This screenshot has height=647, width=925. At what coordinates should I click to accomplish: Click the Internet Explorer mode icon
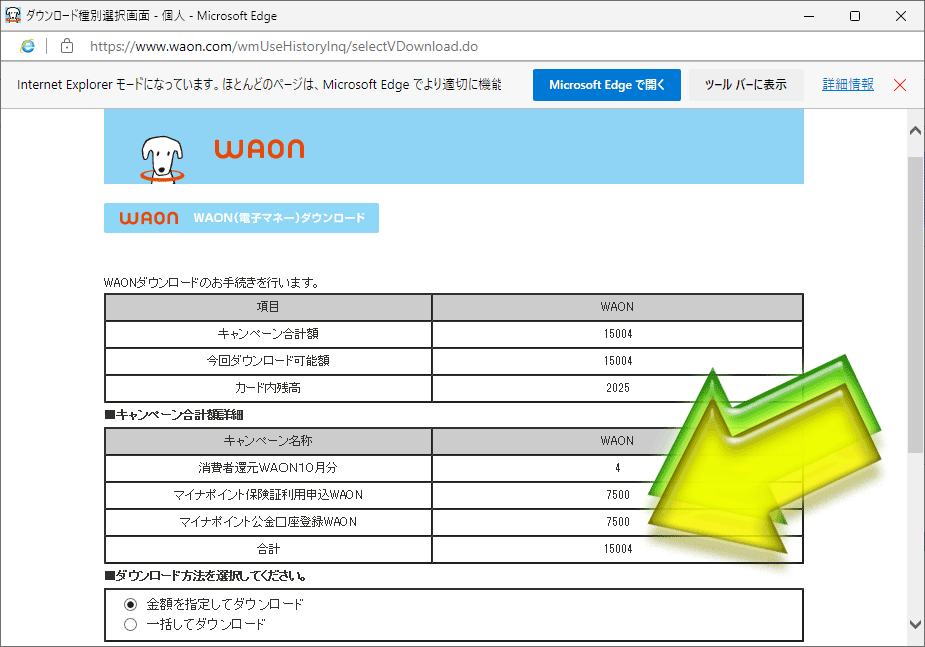click(x=27, y=46)
